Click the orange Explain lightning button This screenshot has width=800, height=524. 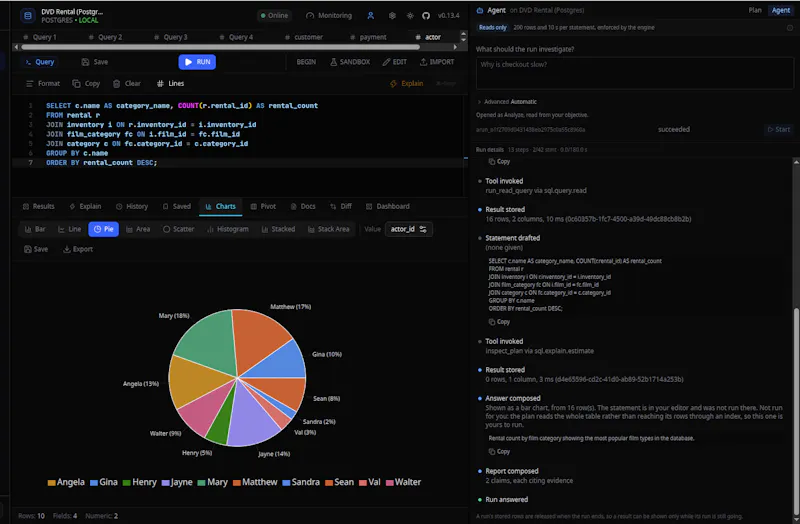tap(407, 83)
